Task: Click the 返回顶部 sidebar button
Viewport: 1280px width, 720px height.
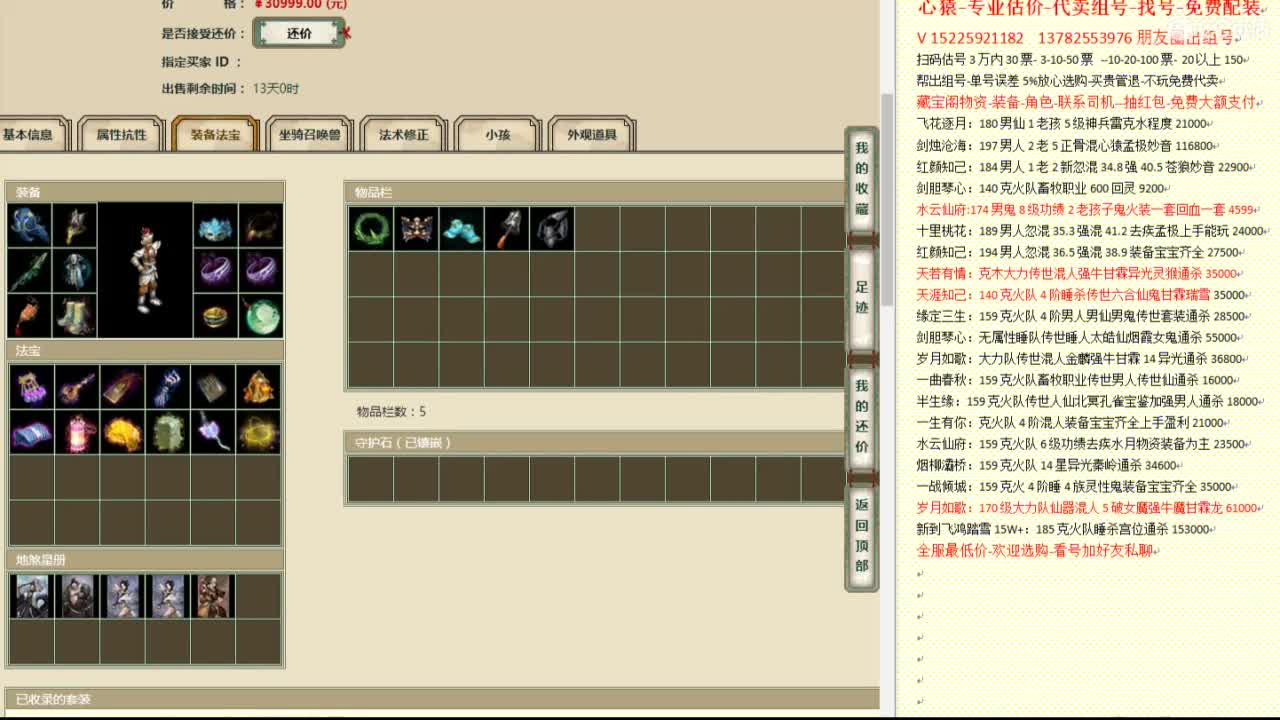Action: (860, 532)
